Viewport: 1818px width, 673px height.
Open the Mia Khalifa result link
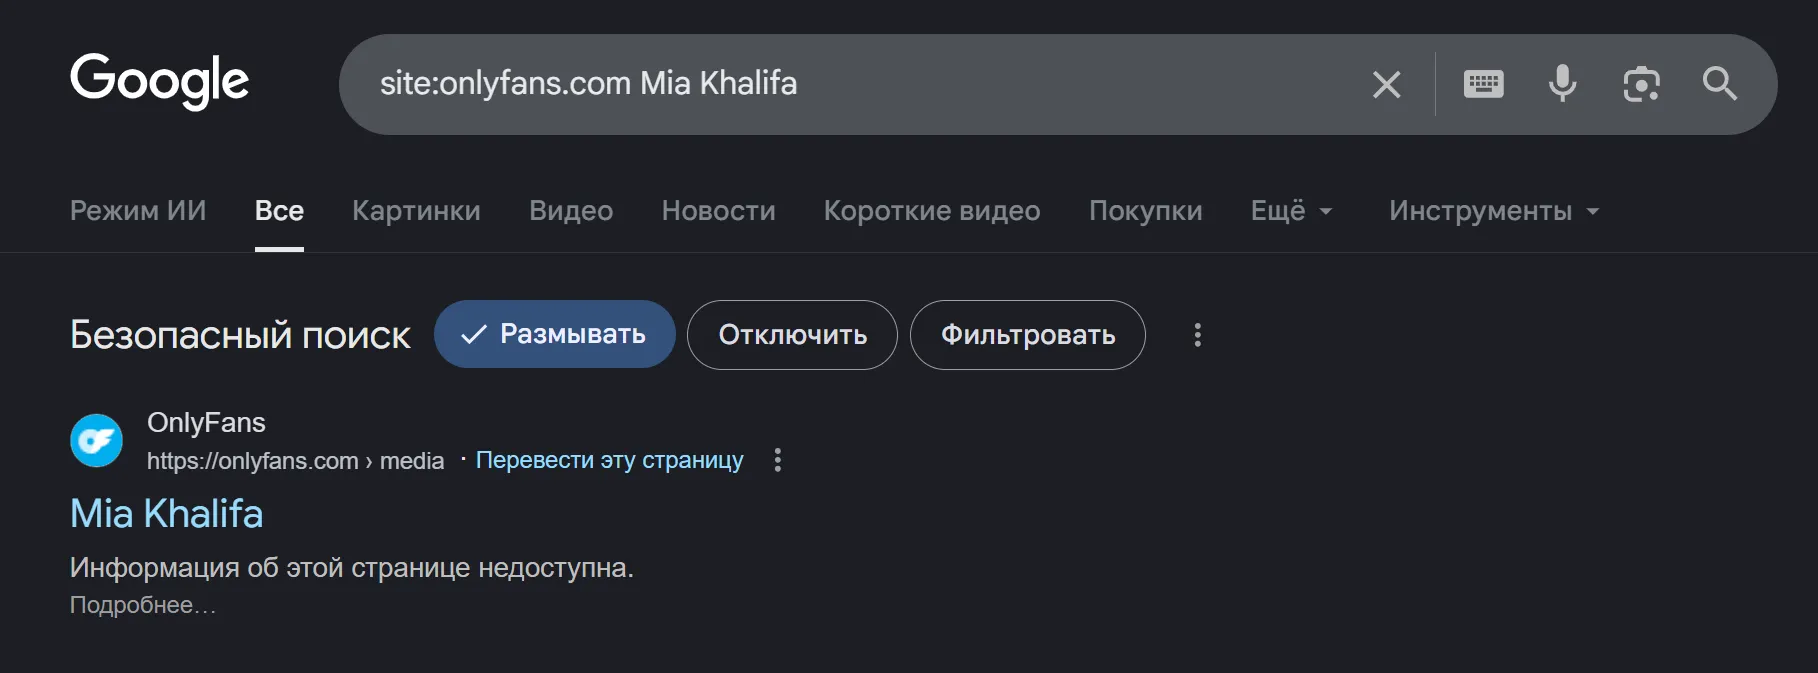(x=165, y=512)
